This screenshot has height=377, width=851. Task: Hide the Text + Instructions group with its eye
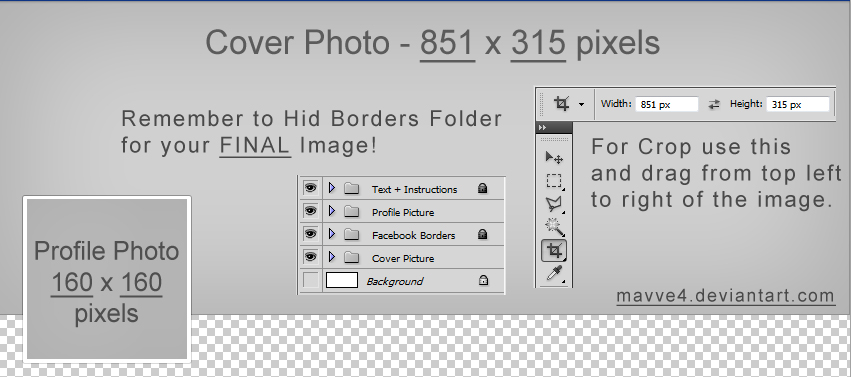(x=310, y=188)
